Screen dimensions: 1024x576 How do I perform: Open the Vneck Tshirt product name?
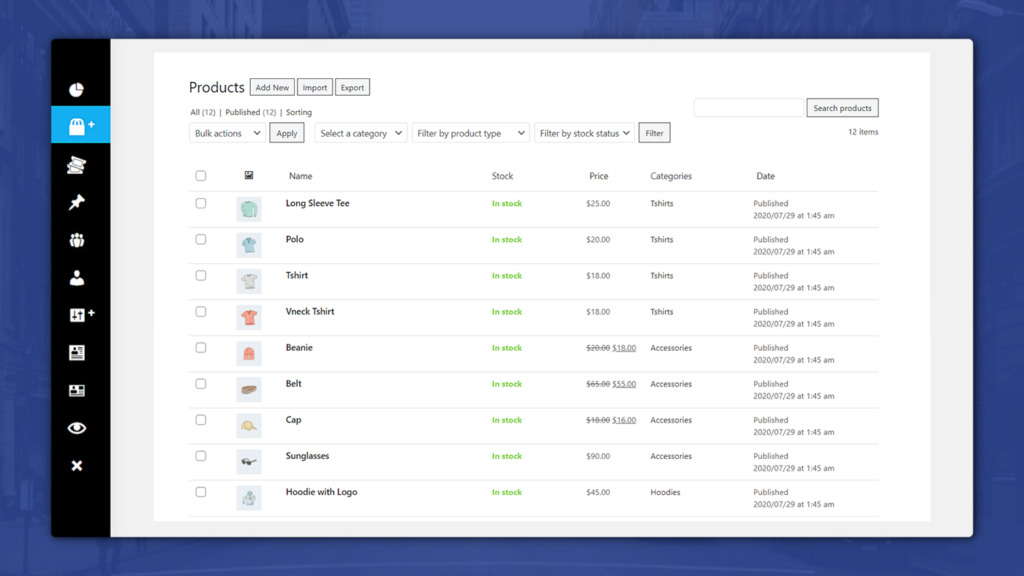coord(310,312)
